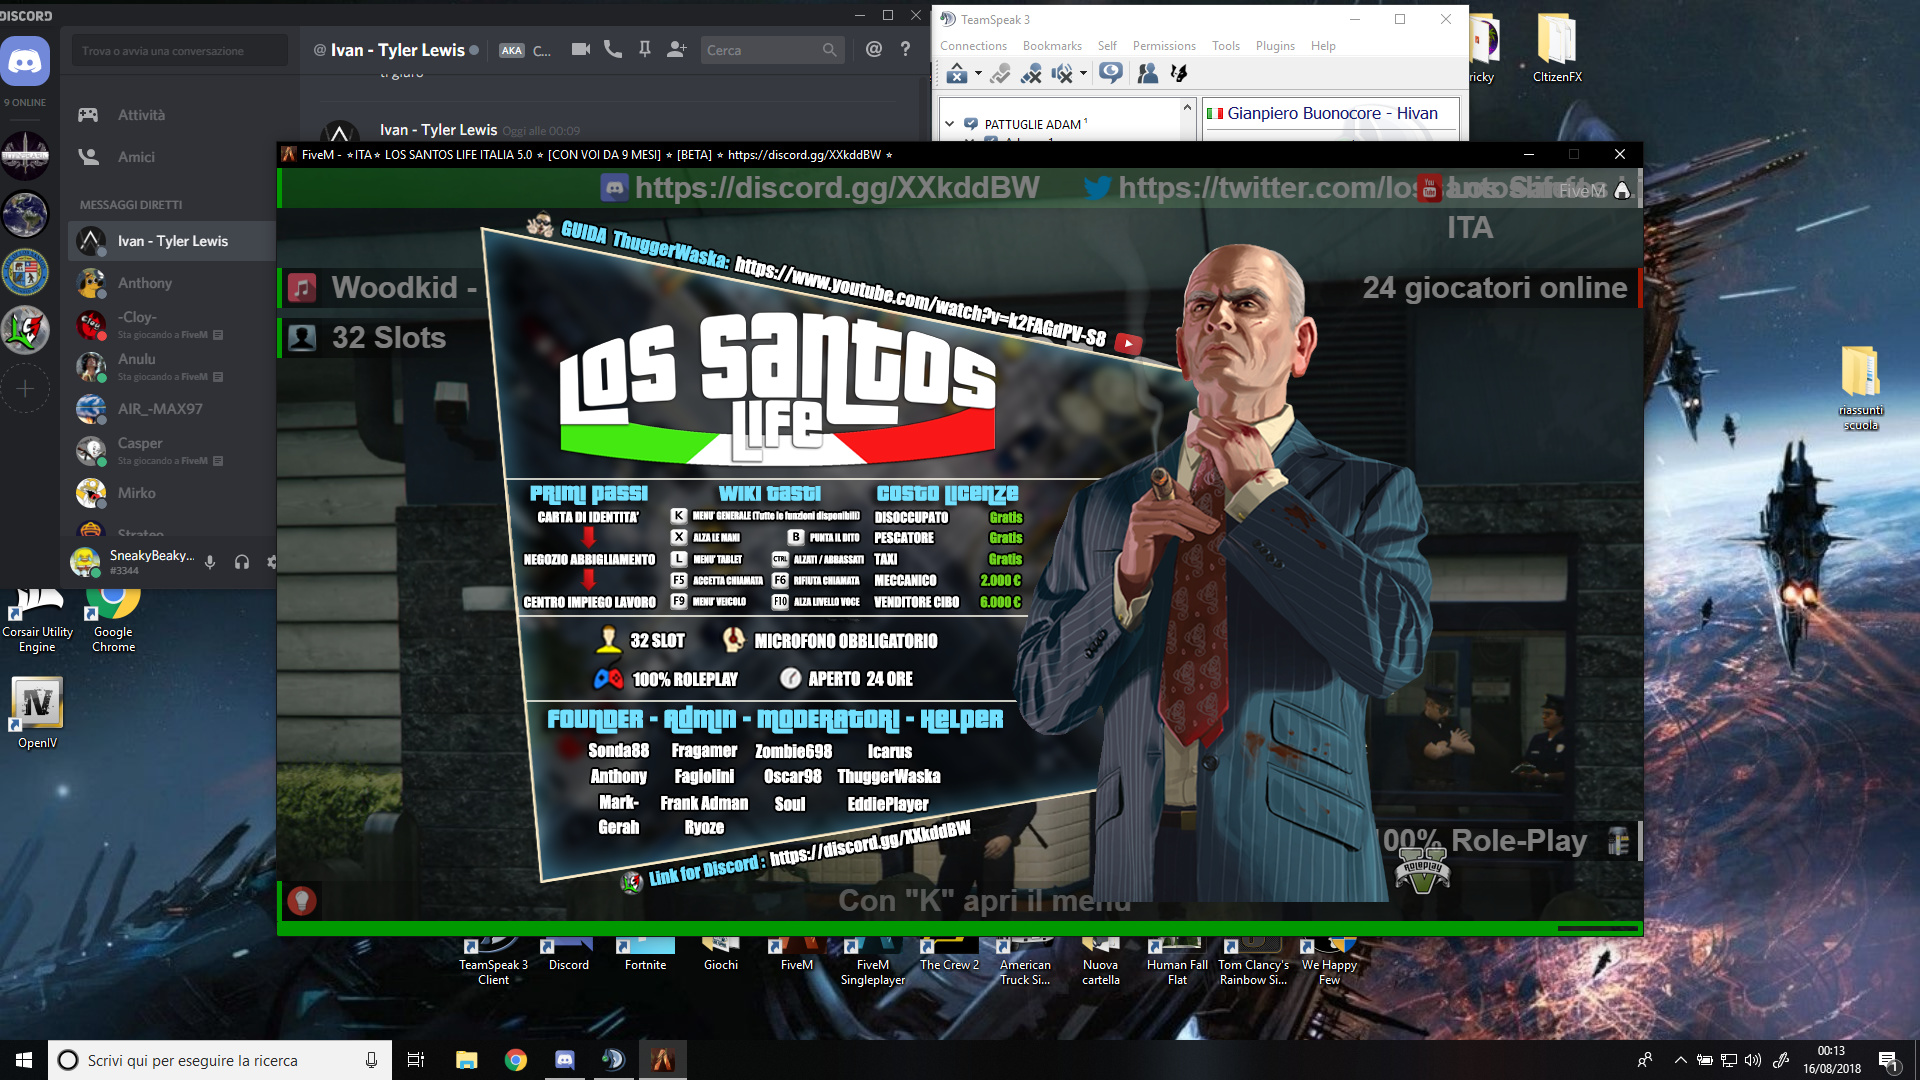The height and width of the screenshot is (1080, 1920).
Task: Open TeamSpeak Permissions menu
Action: pos(1164,46)
